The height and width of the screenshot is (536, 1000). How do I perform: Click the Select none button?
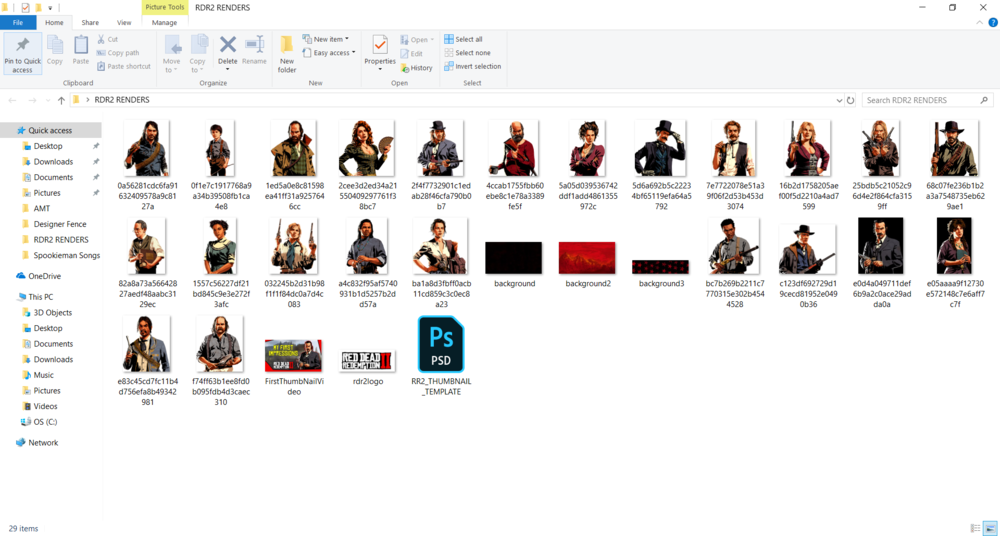(467, 53)
